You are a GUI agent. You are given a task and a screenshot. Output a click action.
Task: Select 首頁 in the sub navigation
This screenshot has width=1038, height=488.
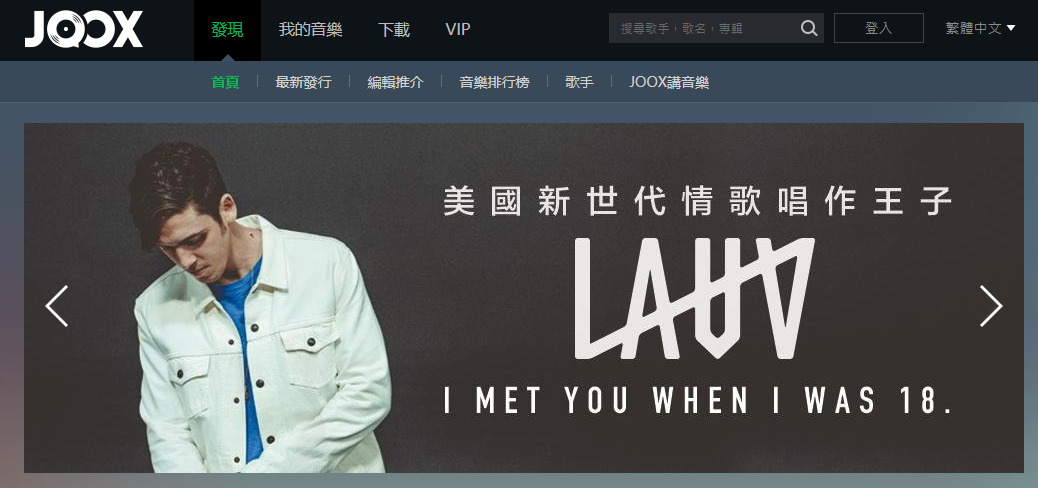coord(225,82)
